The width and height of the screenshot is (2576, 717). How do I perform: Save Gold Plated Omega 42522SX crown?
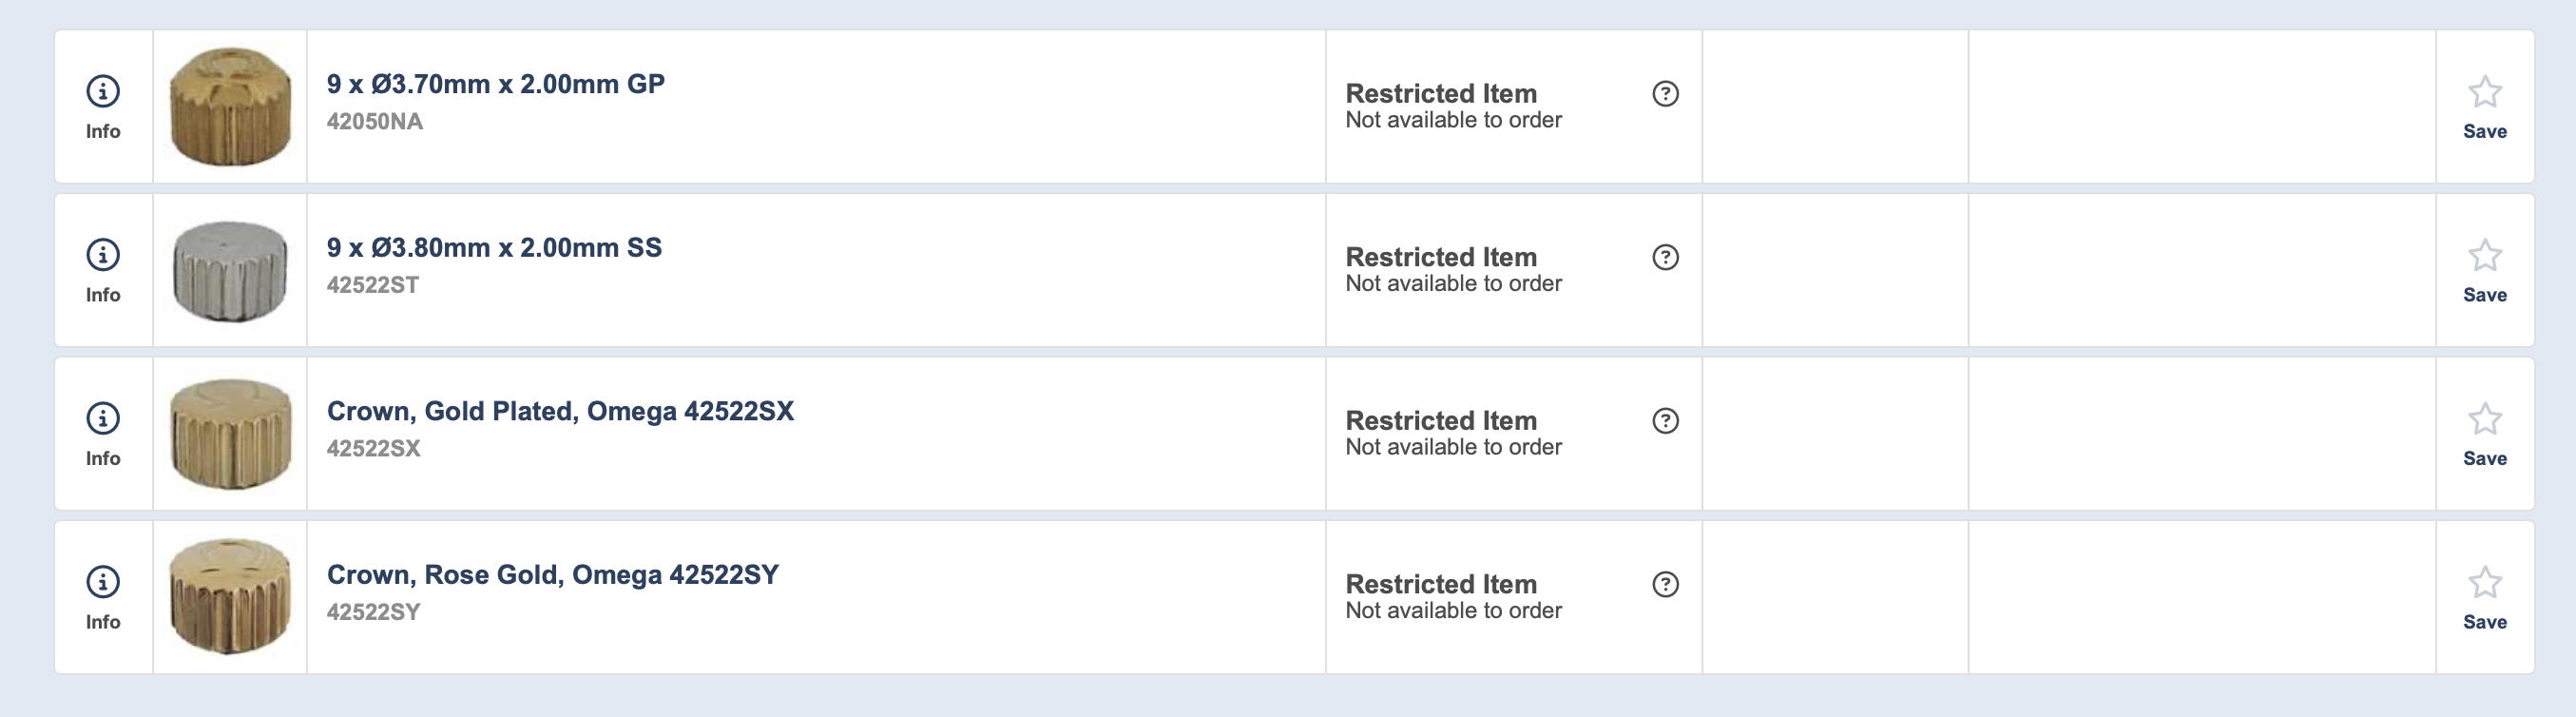[2484, 420]
